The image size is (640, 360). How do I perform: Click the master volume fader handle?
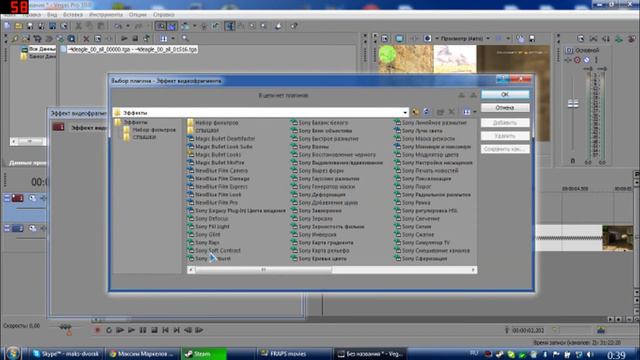[573, 104]
